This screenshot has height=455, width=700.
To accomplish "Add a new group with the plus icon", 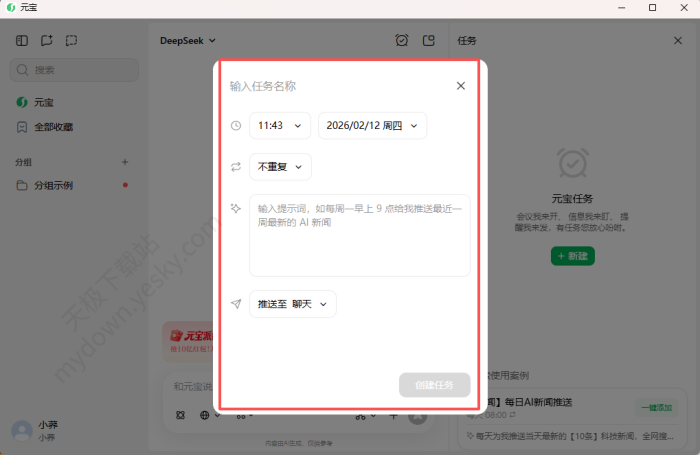I will [x=125, y=162].
